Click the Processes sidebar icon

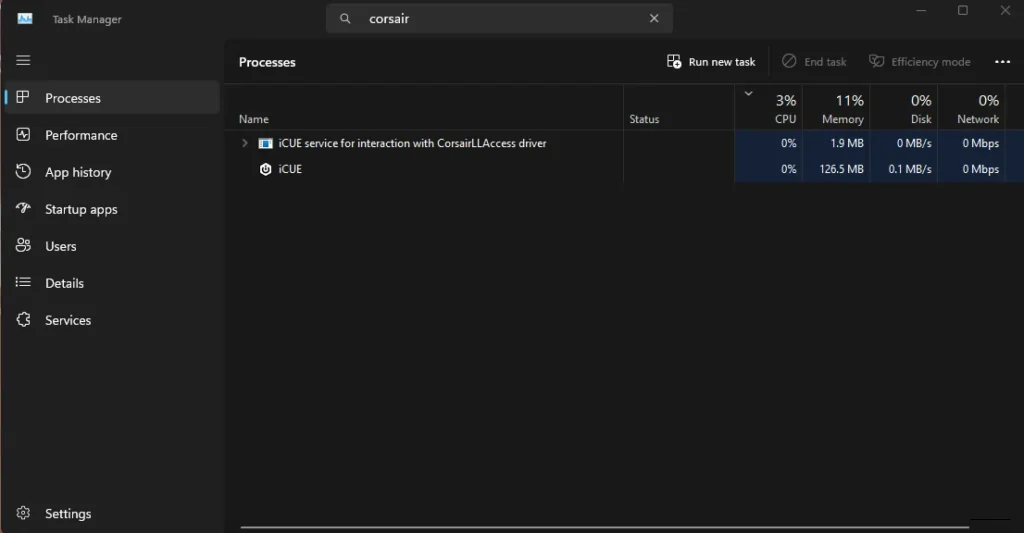pos(23,97)
